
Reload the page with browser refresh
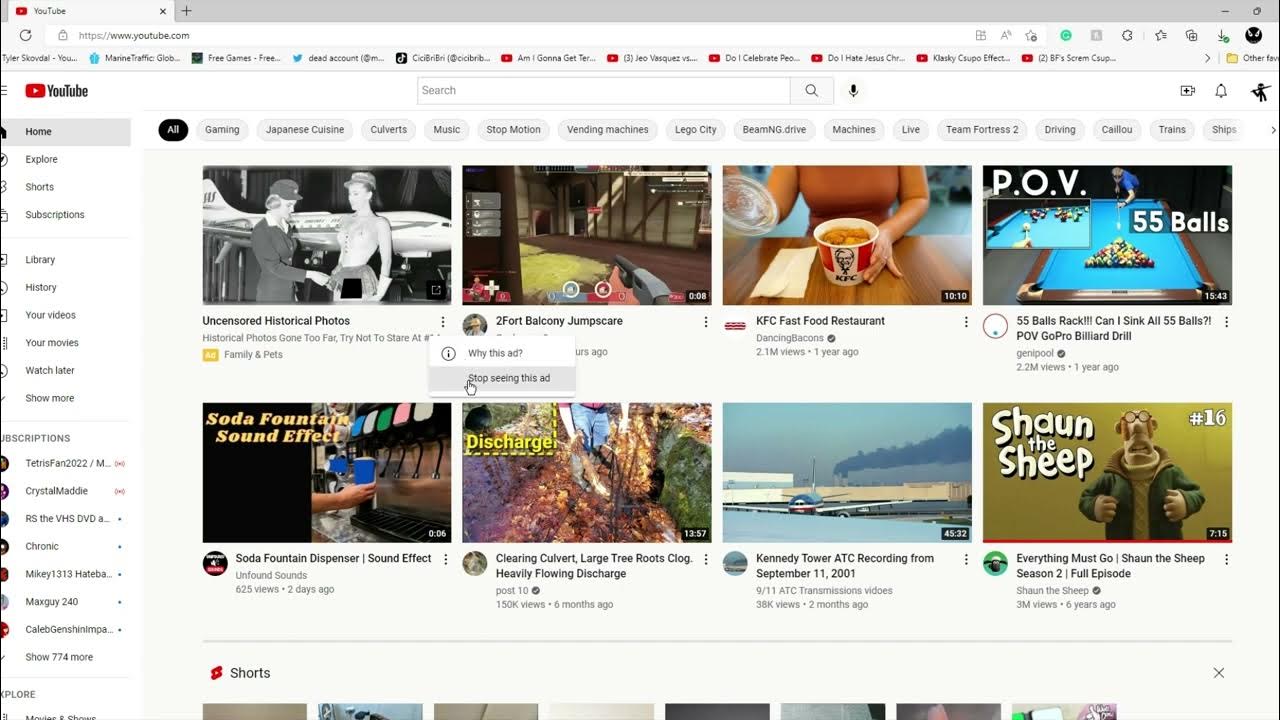(25, 35)
